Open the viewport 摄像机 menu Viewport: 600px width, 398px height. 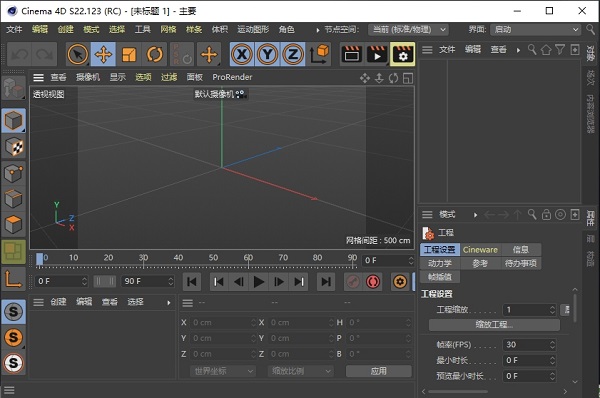(88, 77)
